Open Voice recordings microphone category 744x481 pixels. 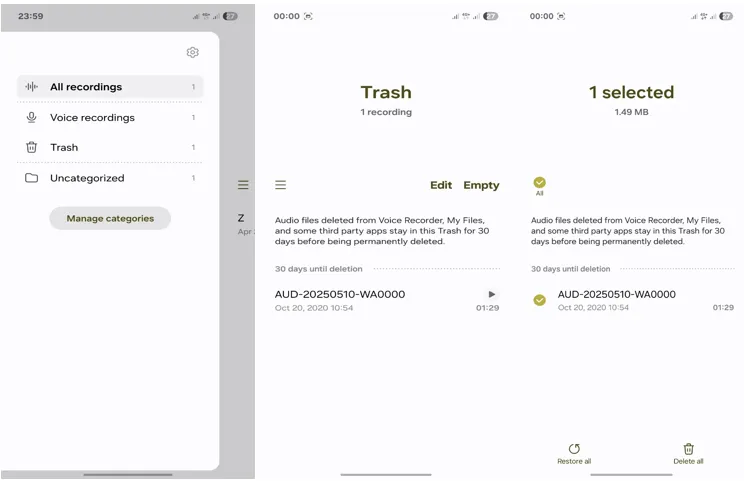pyautogui.click(x=110, y=117)
